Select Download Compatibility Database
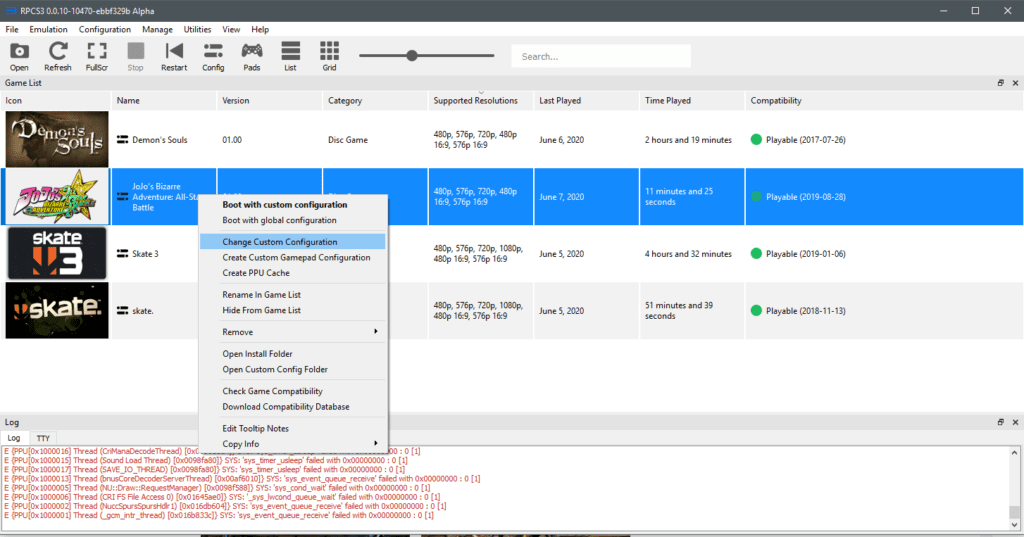The width and height of the screenshot is (1024, 537). (x=293, y=406)
